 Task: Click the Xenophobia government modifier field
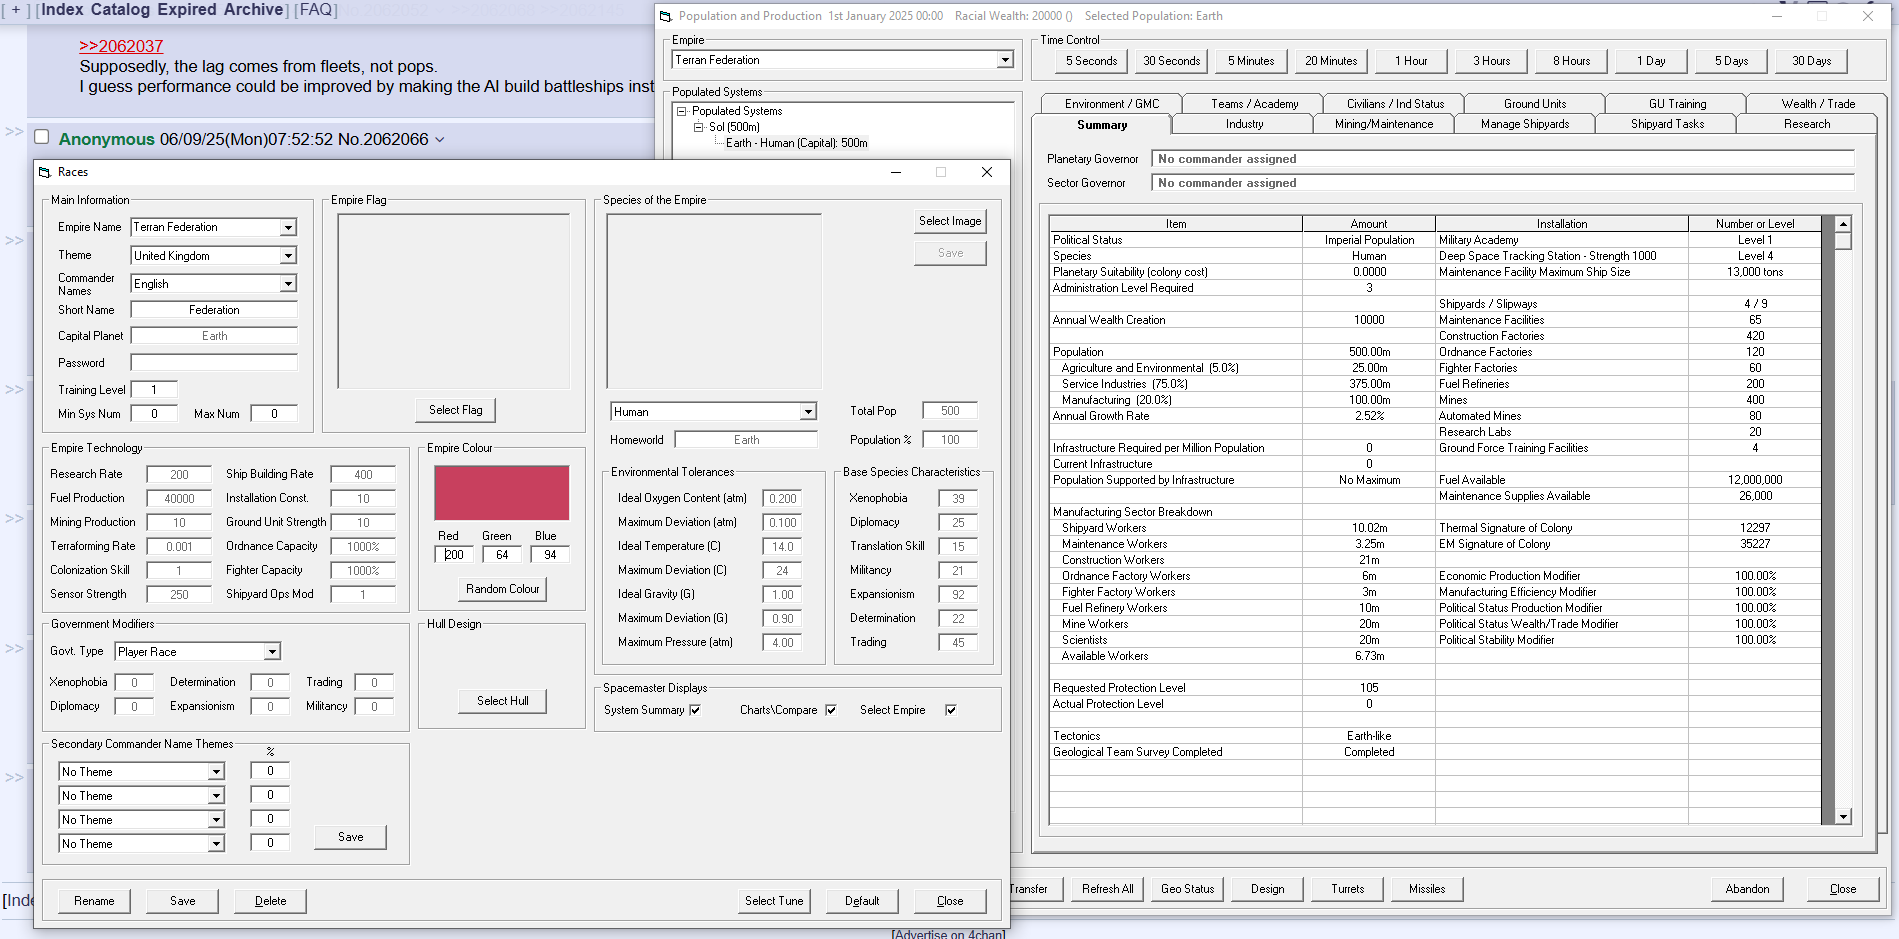click(x=134, y=683)
